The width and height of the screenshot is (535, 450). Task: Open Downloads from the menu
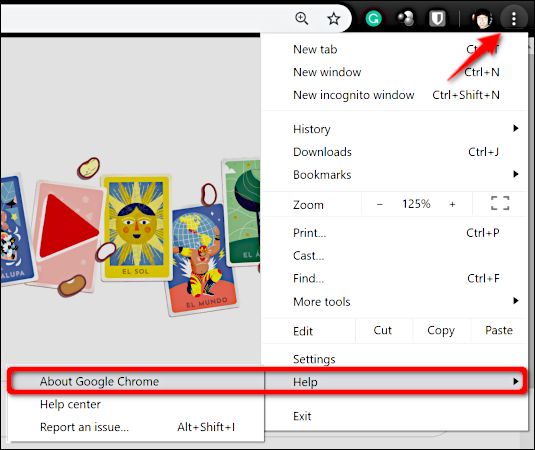tap(394, 152)
